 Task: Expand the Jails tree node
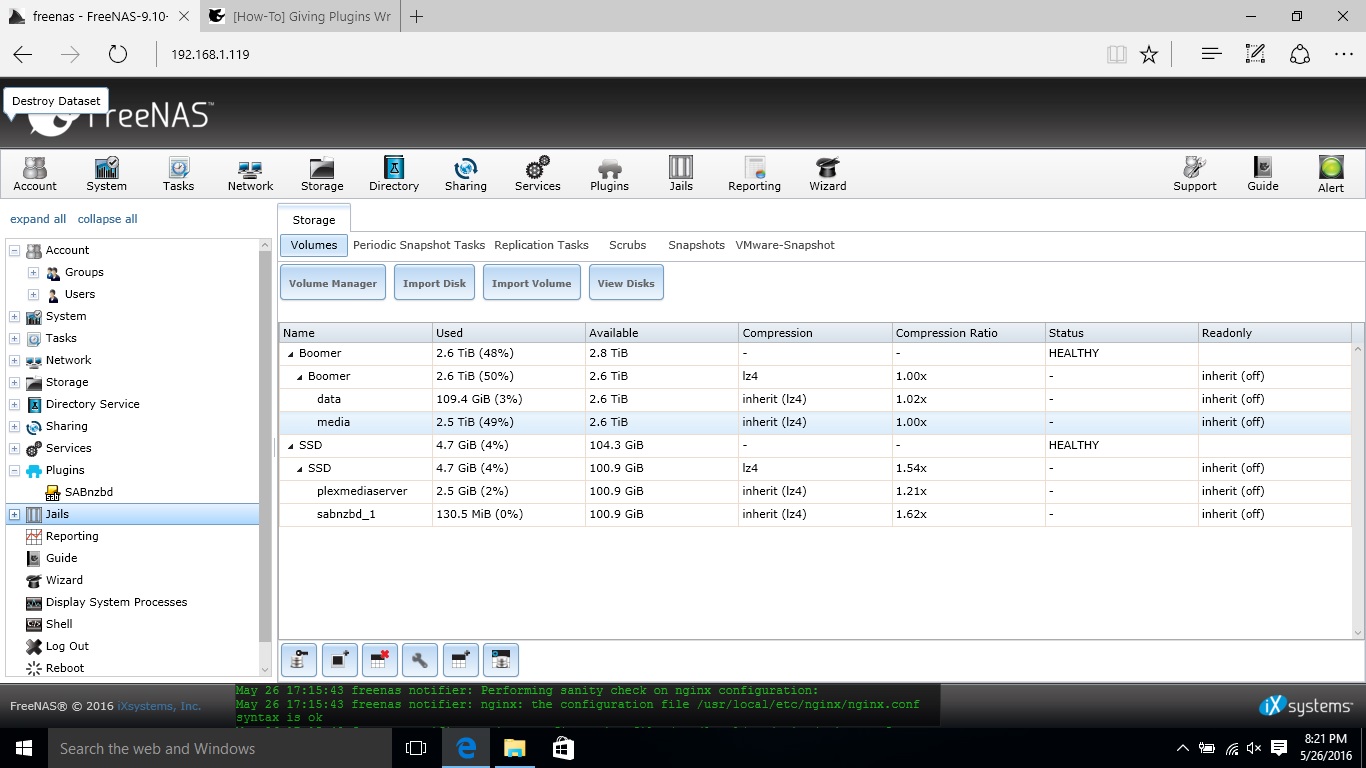tap(14, 514)
